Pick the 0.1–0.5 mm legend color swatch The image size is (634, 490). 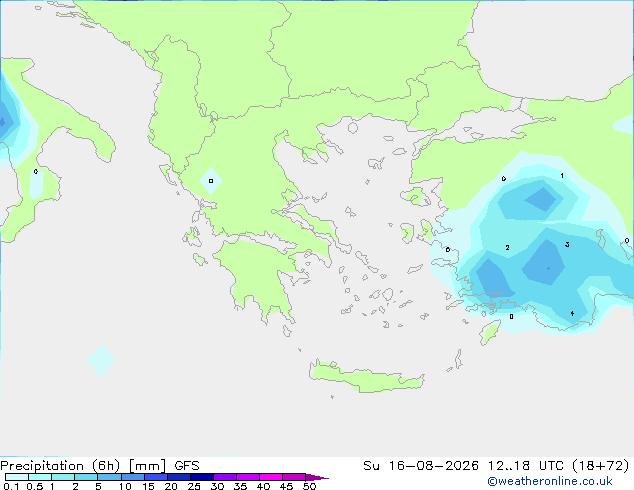[x=17, y=477]
